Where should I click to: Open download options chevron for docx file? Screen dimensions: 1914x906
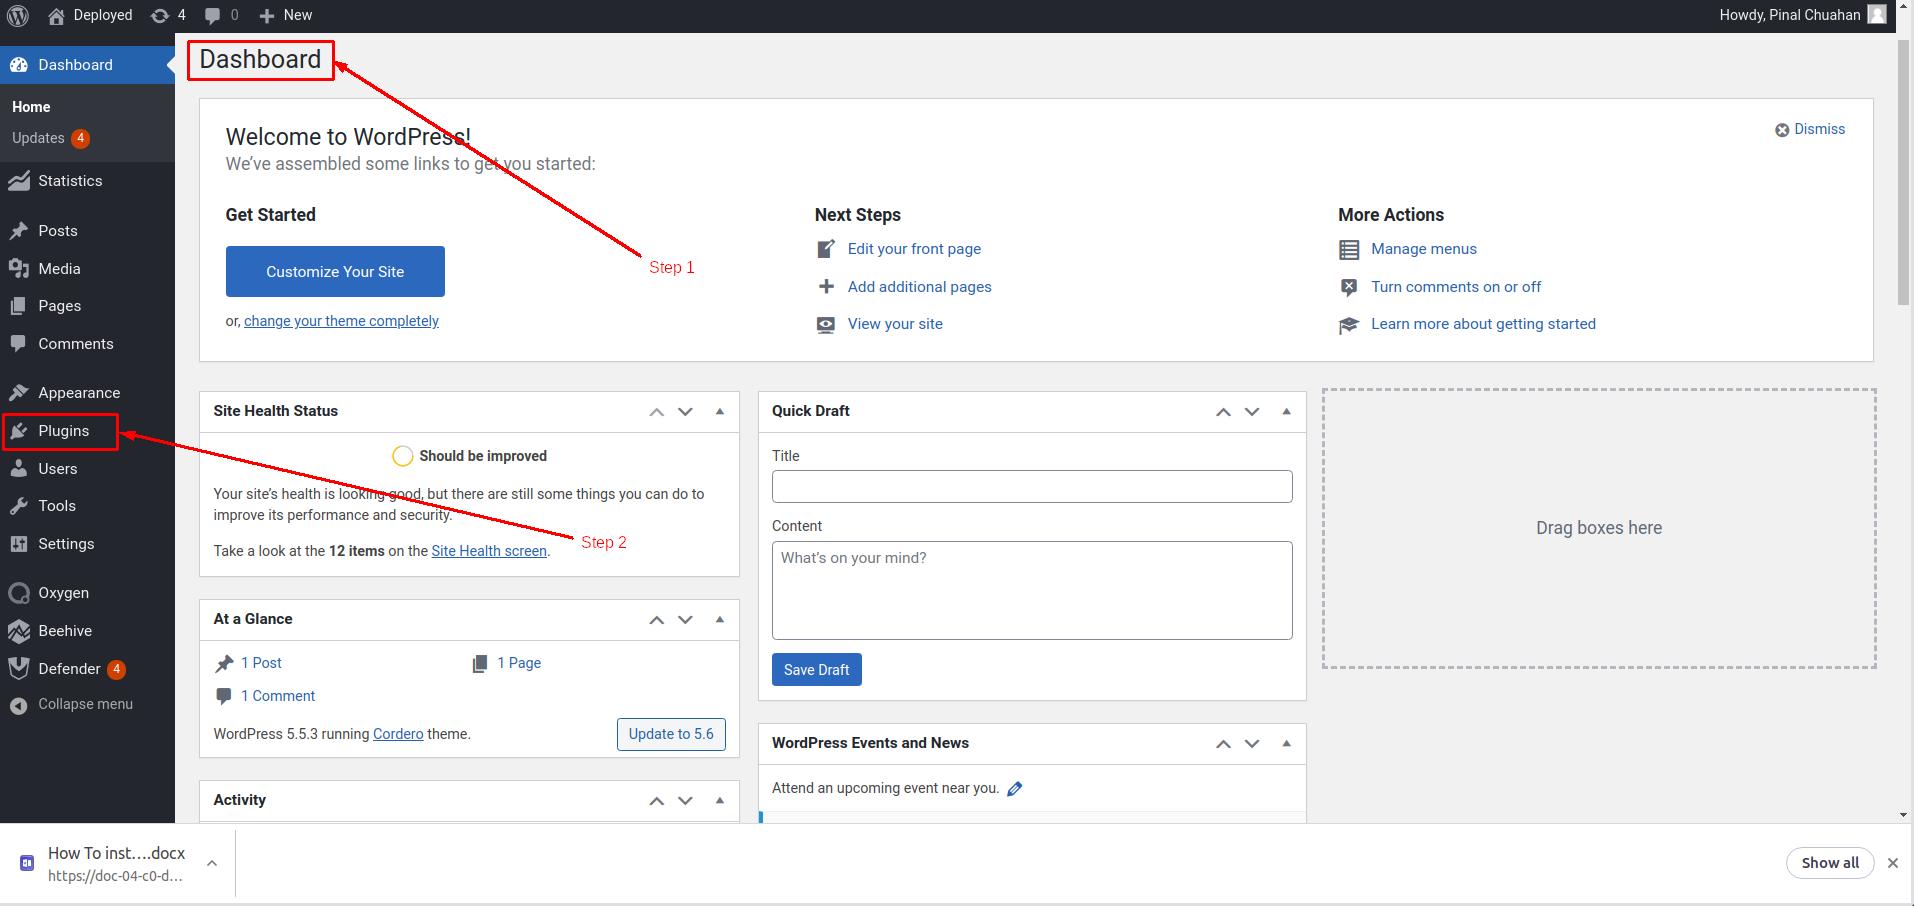[x=212, y=863]
